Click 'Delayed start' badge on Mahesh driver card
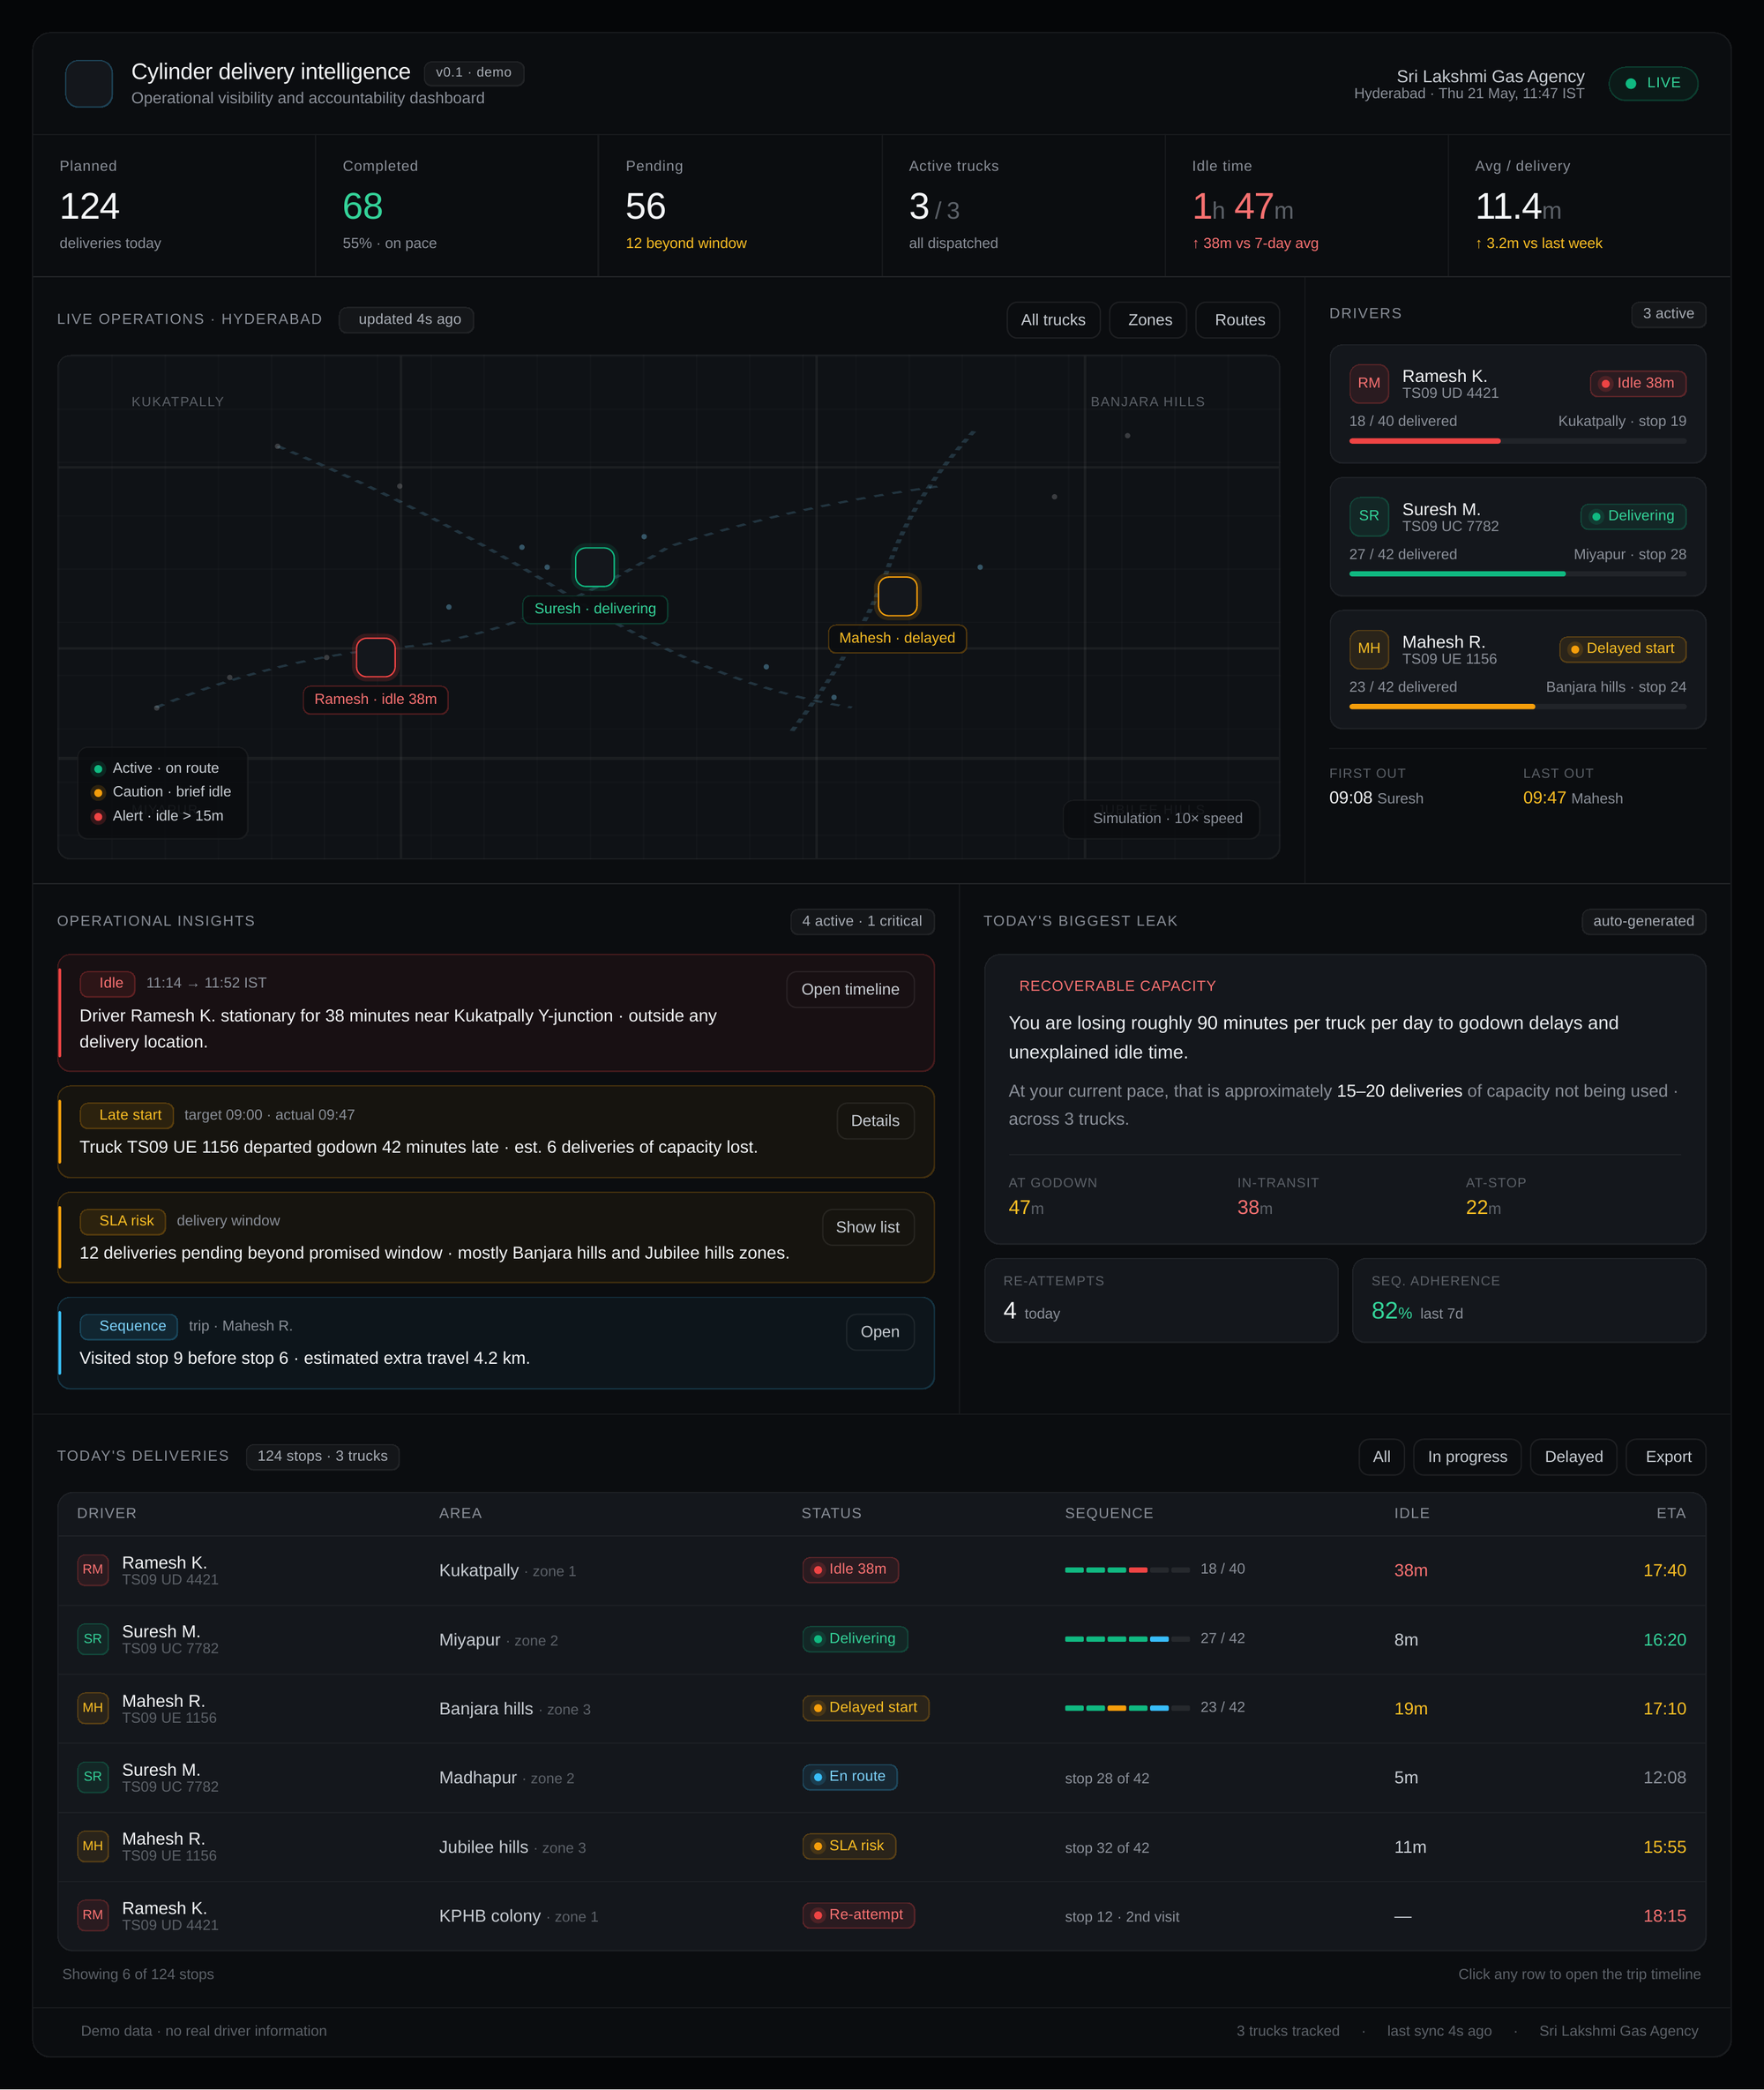Image resolution: width=1764 pixels, height=2090 pixels. tap(1623, 649)
